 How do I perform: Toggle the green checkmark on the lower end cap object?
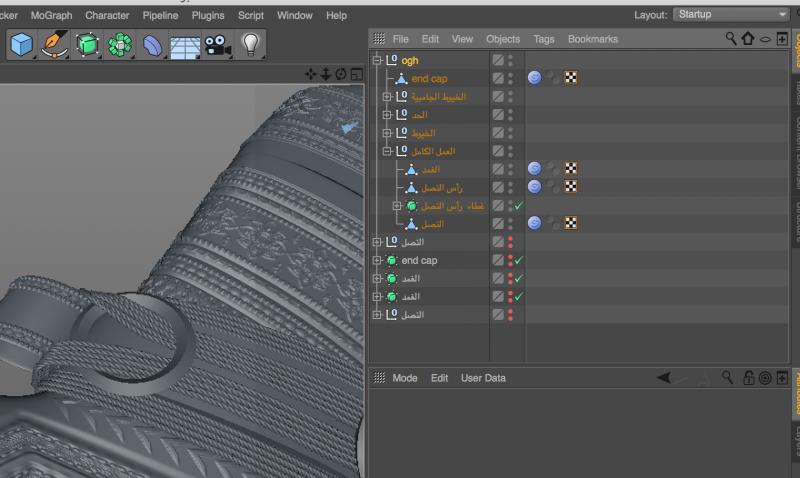click(x=519, y=260)
